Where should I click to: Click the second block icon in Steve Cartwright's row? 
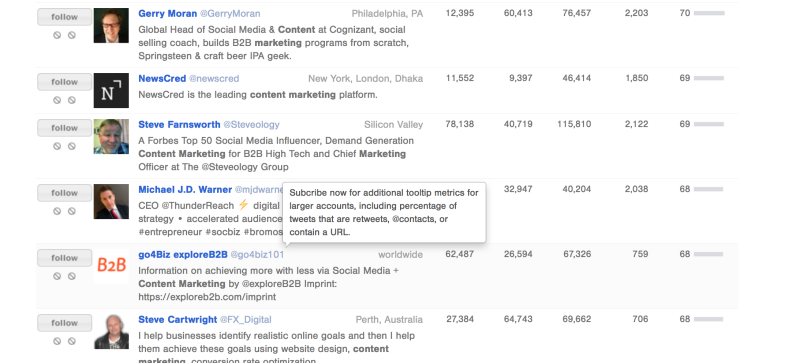(x=72, y=341)
